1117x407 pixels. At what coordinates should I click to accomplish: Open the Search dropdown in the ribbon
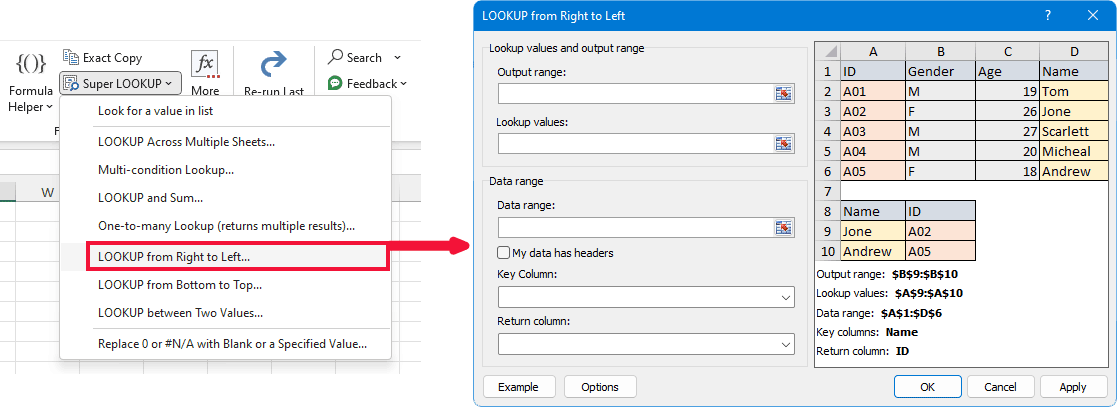pyautogui.click(x=365, y=57)
